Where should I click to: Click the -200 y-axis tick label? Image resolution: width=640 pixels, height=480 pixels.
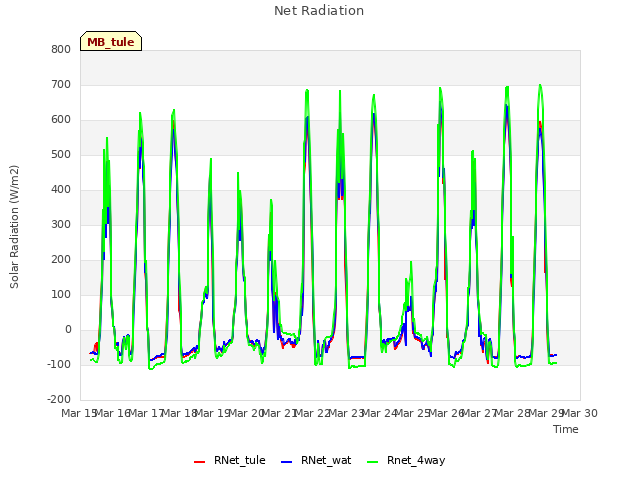(x=59, y=400)
